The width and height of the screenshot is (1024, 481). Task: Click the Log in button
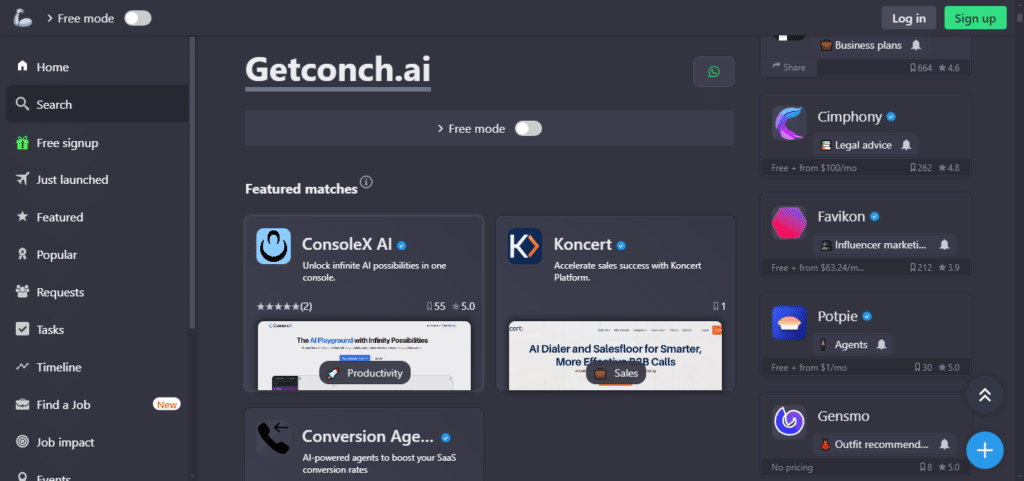908,18
